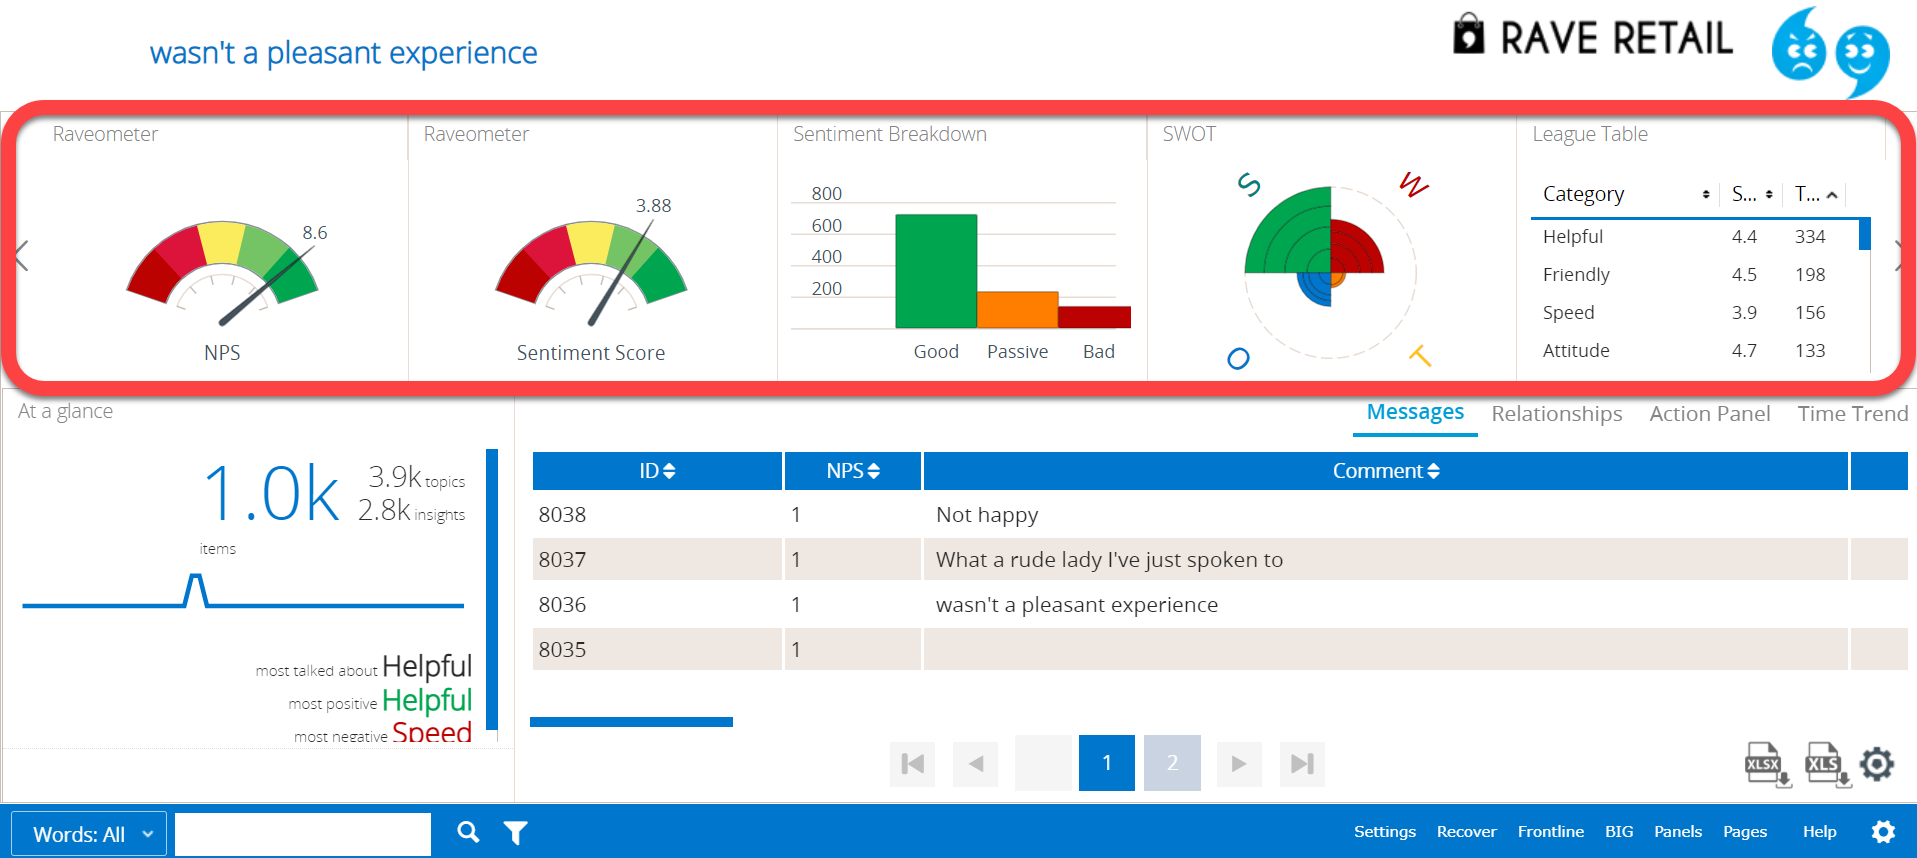The height and width of the screenshot is (858, 1917).
Task: Sort messages by NPS column
Action: [852, 471]
